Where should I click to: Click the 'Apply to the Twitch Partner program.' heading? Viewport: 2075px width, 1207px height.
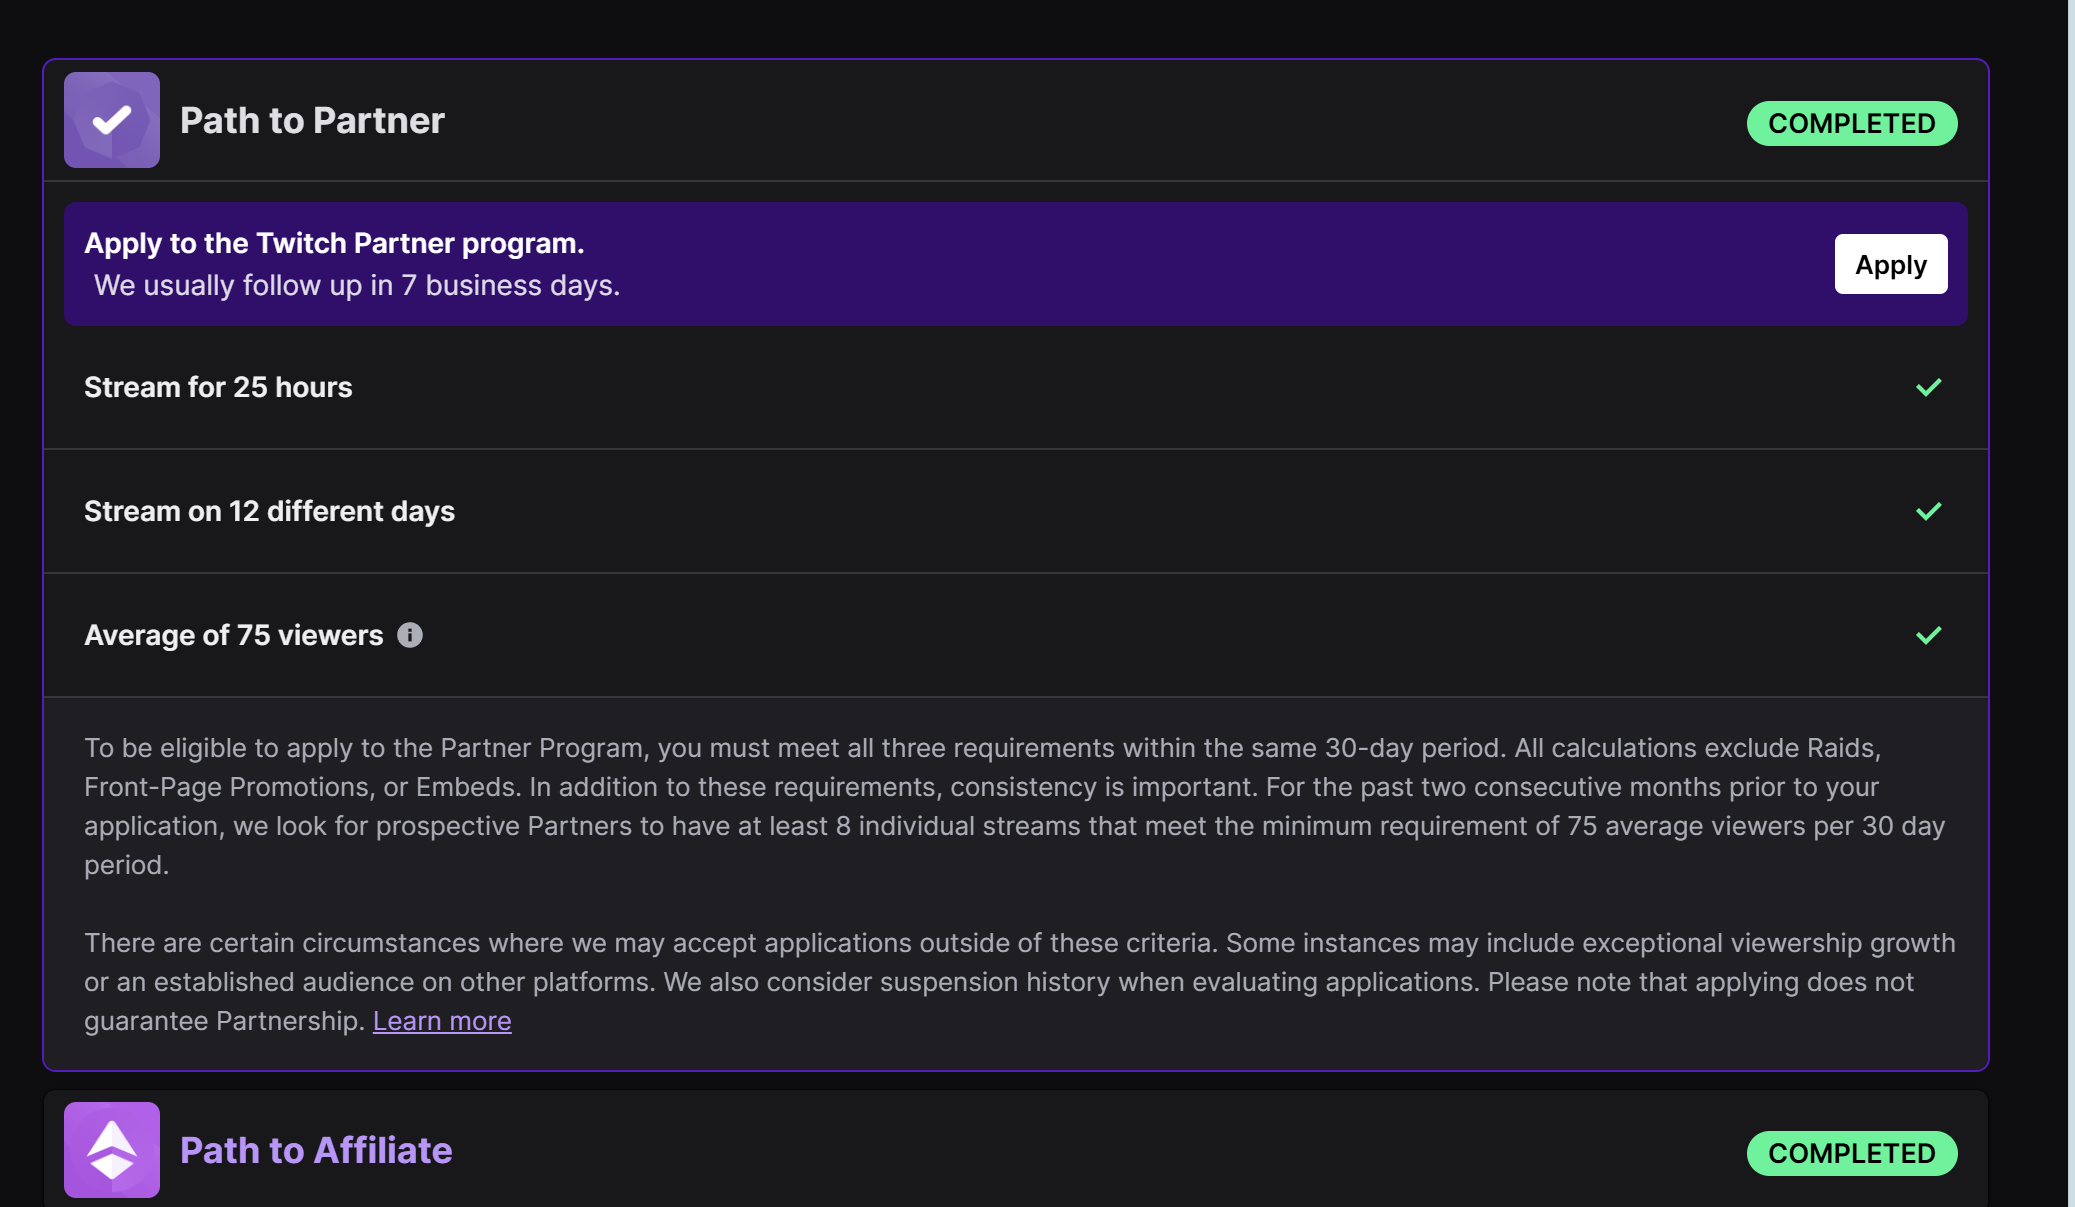[x=334, y=243]
